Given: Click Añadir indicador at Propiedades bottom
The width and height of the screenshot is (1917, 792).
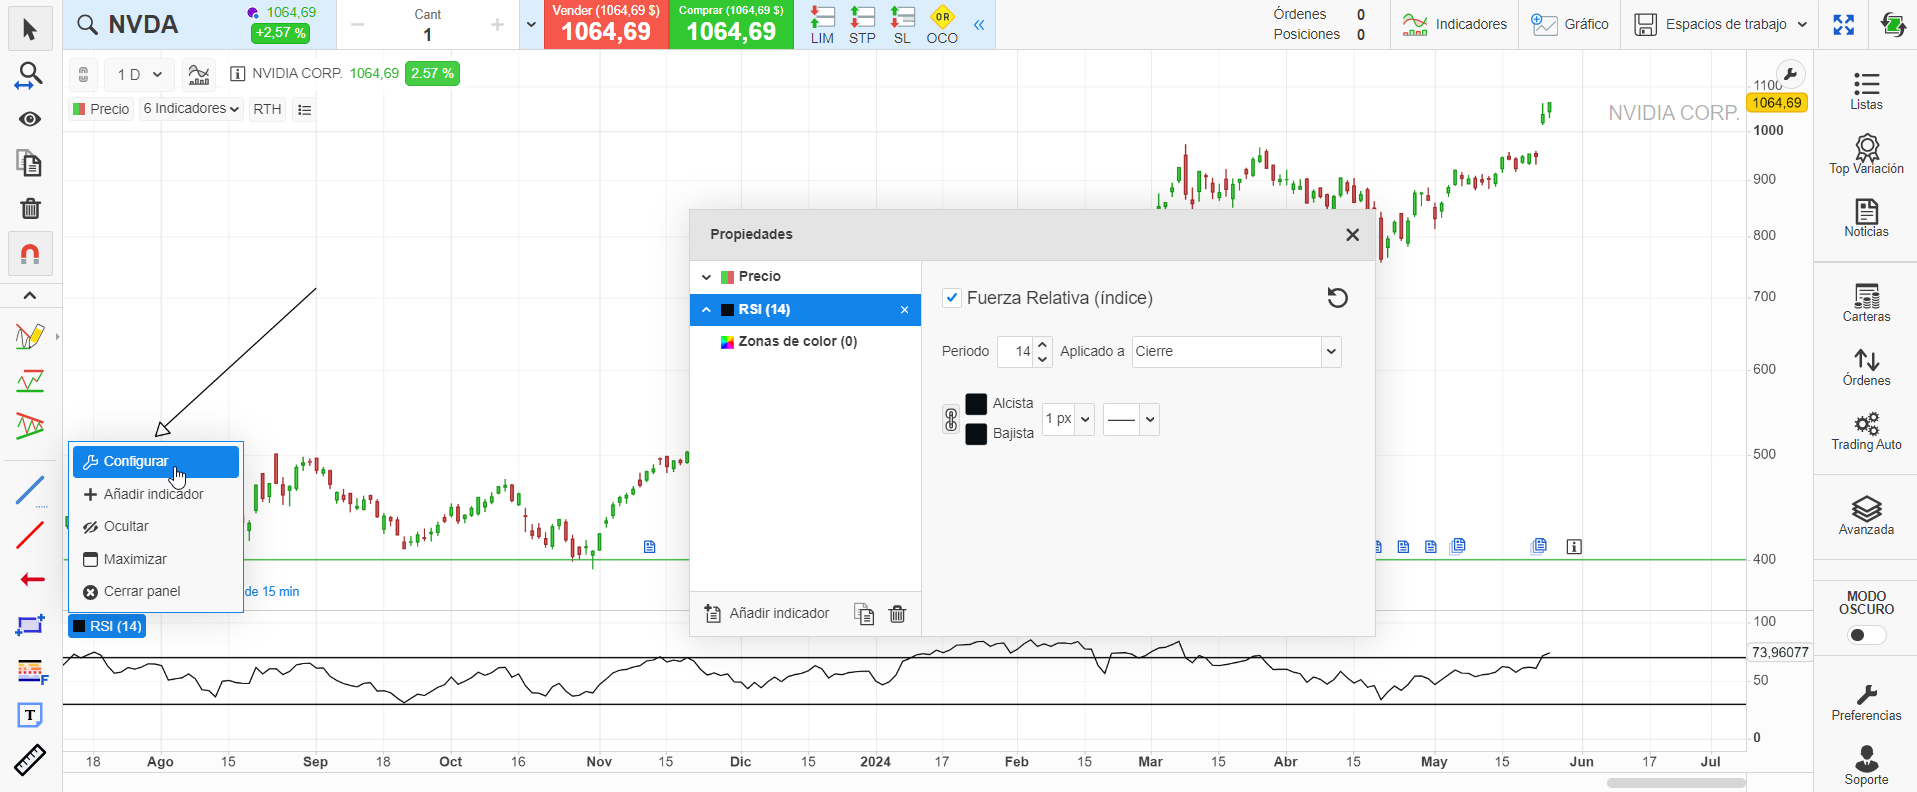Looking at the screenshot, I should tap(767, 614).
